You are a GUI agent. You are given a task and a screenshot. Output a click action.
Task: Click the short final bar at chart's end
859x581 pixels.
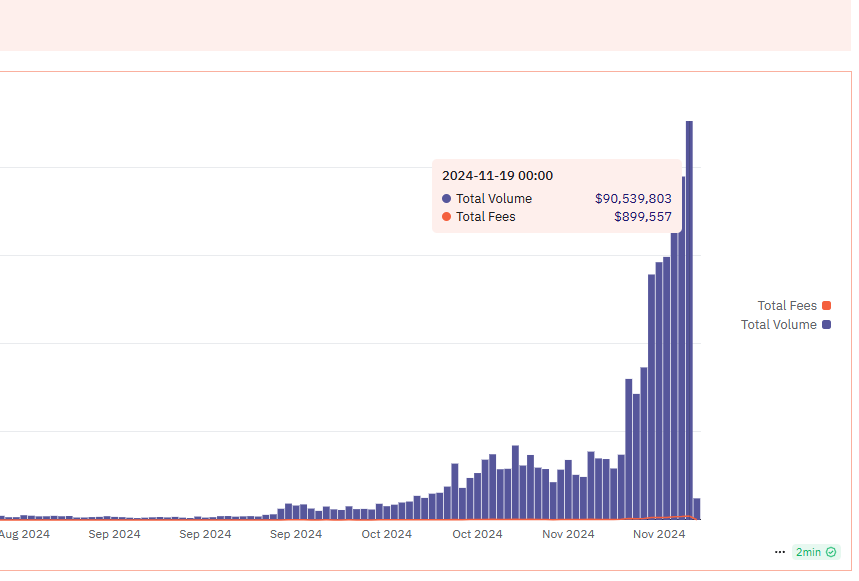(x=697, y=509)
